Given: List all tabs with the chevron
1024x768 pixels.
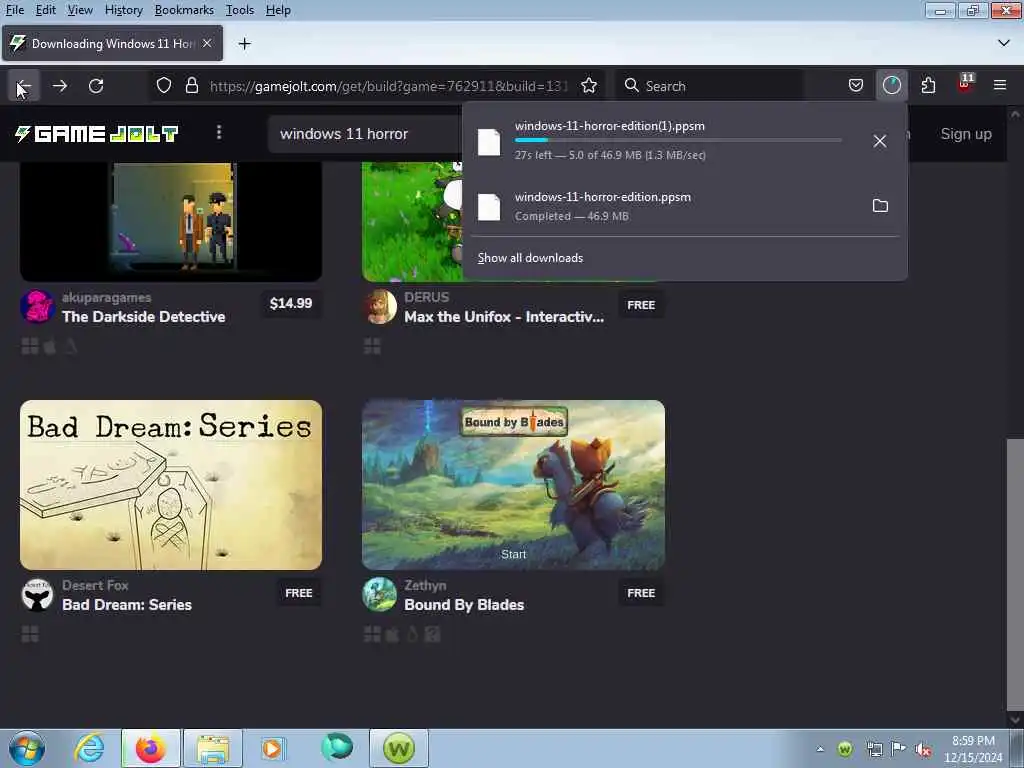Looking at the screenshot, I should tap(1004, 43).
